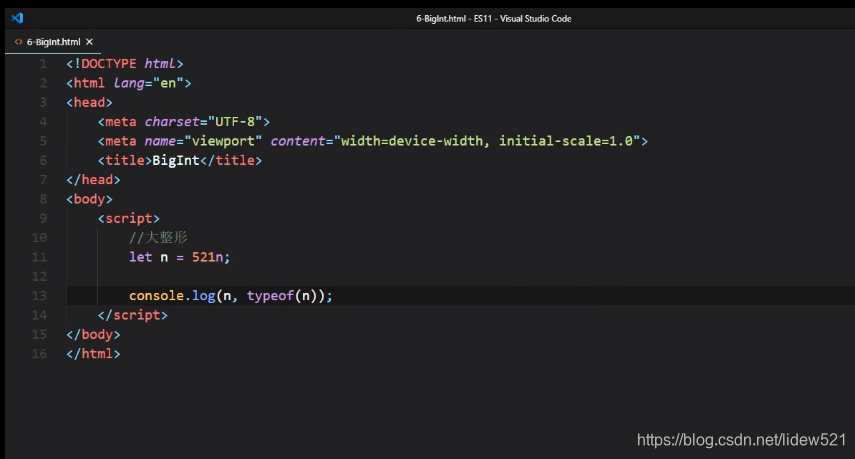Image resolution: width=855 pixels, height=459 pixels.
Task: Click the opening '<body>' tag
Action: coord(89,199)
